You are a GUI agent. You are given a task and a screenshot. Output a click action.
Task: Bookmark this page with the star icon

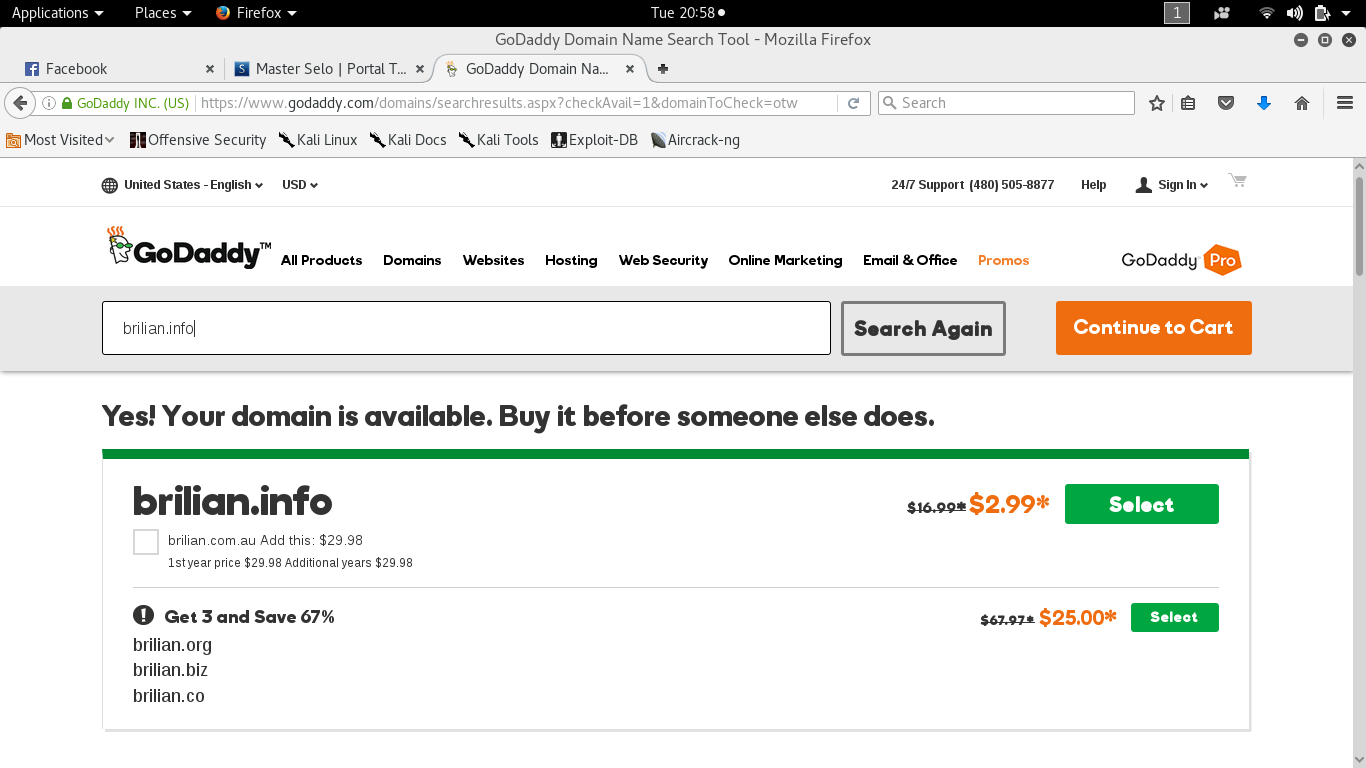1157,103
